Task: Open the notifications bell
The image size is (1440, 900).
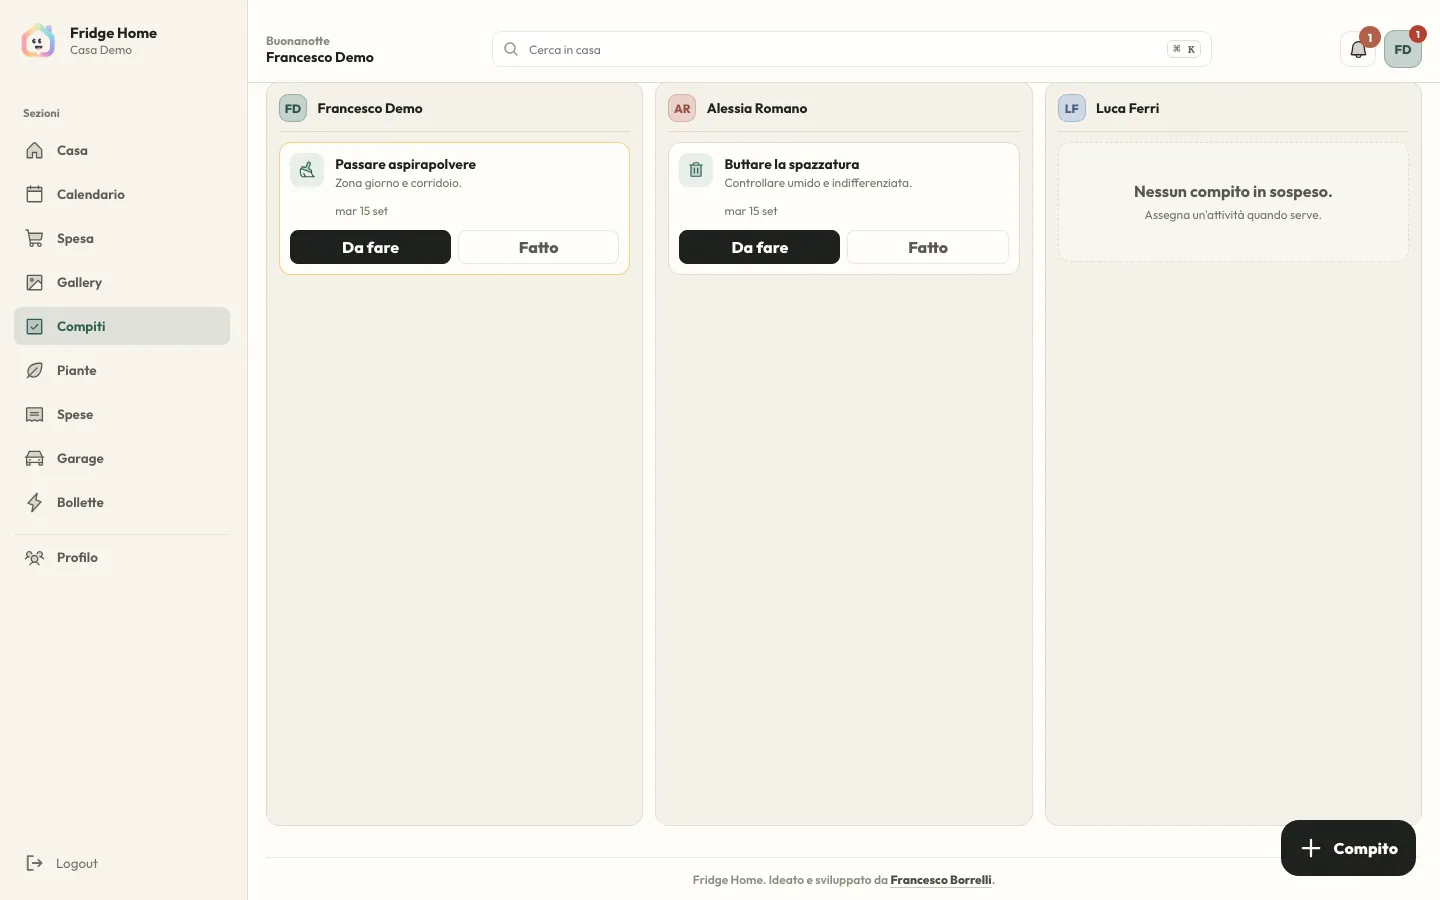Action: [x=1358, y=49]
